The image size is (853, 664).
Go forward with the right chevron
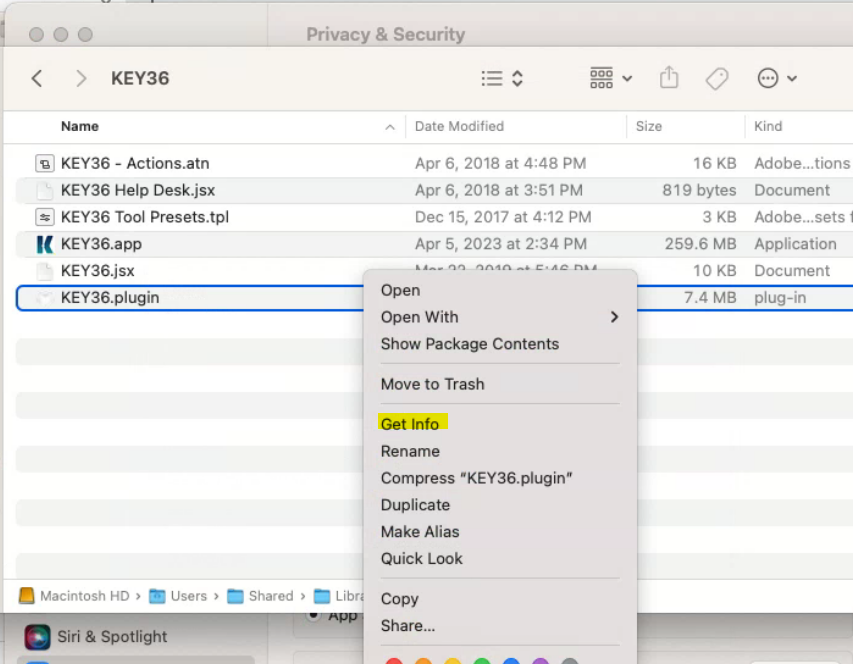pos(81,78)
